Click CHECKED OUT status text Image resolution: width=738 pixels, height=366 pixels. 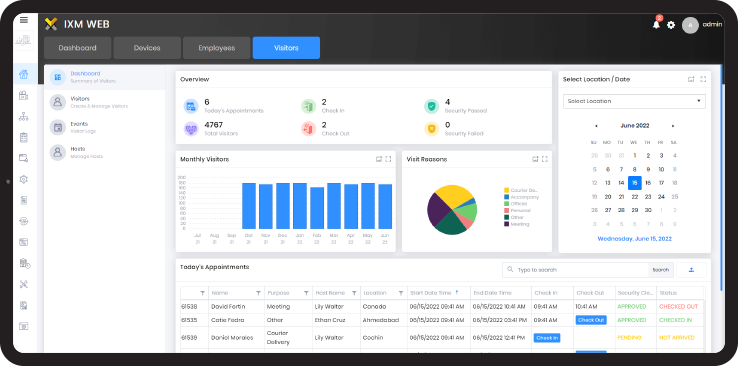678,307
